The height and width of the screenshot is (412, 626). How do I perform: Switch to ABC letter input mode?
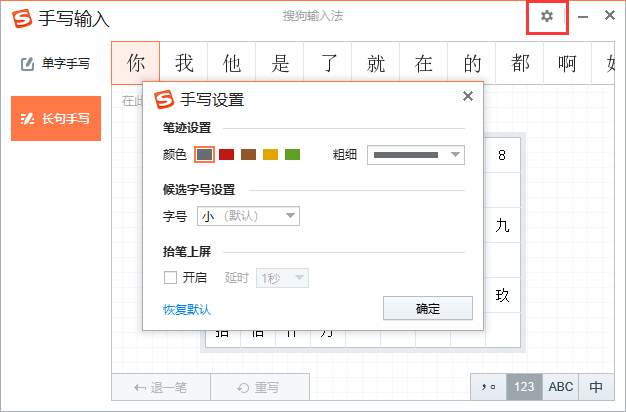561,387
